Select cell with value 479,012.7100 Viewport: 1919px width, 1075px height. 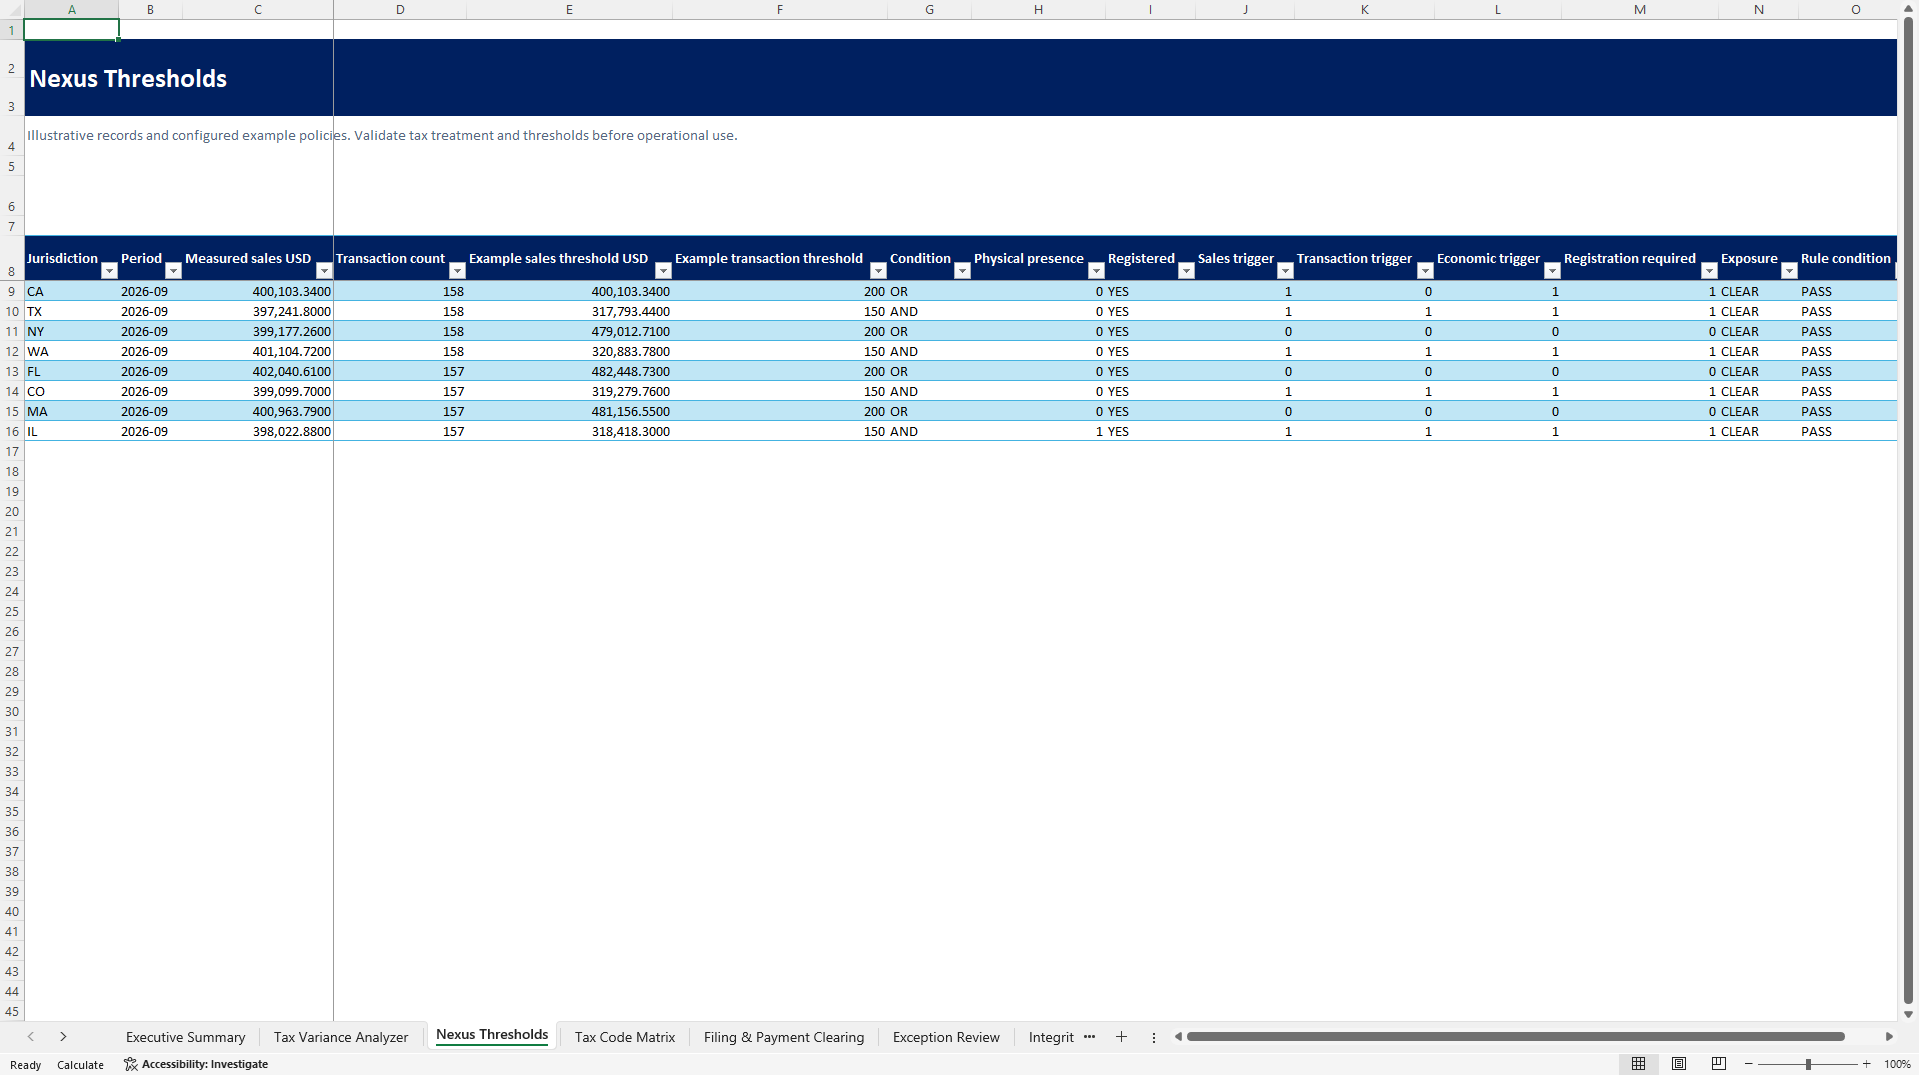coord(569,331)
